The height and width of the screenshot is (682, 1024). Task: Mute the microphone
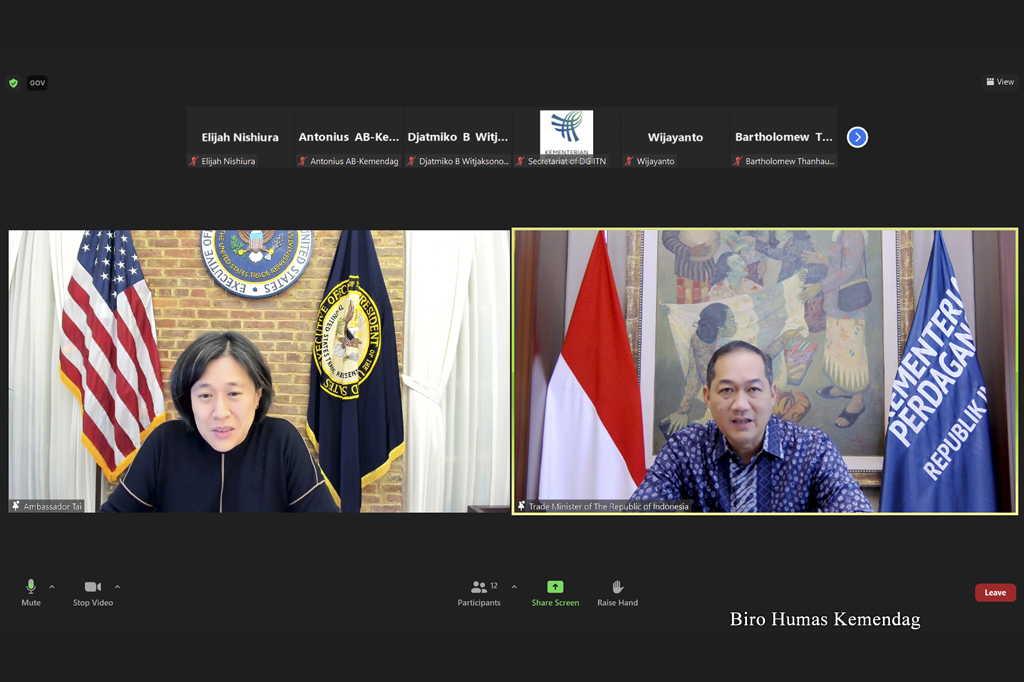click(x=30, y=588)
